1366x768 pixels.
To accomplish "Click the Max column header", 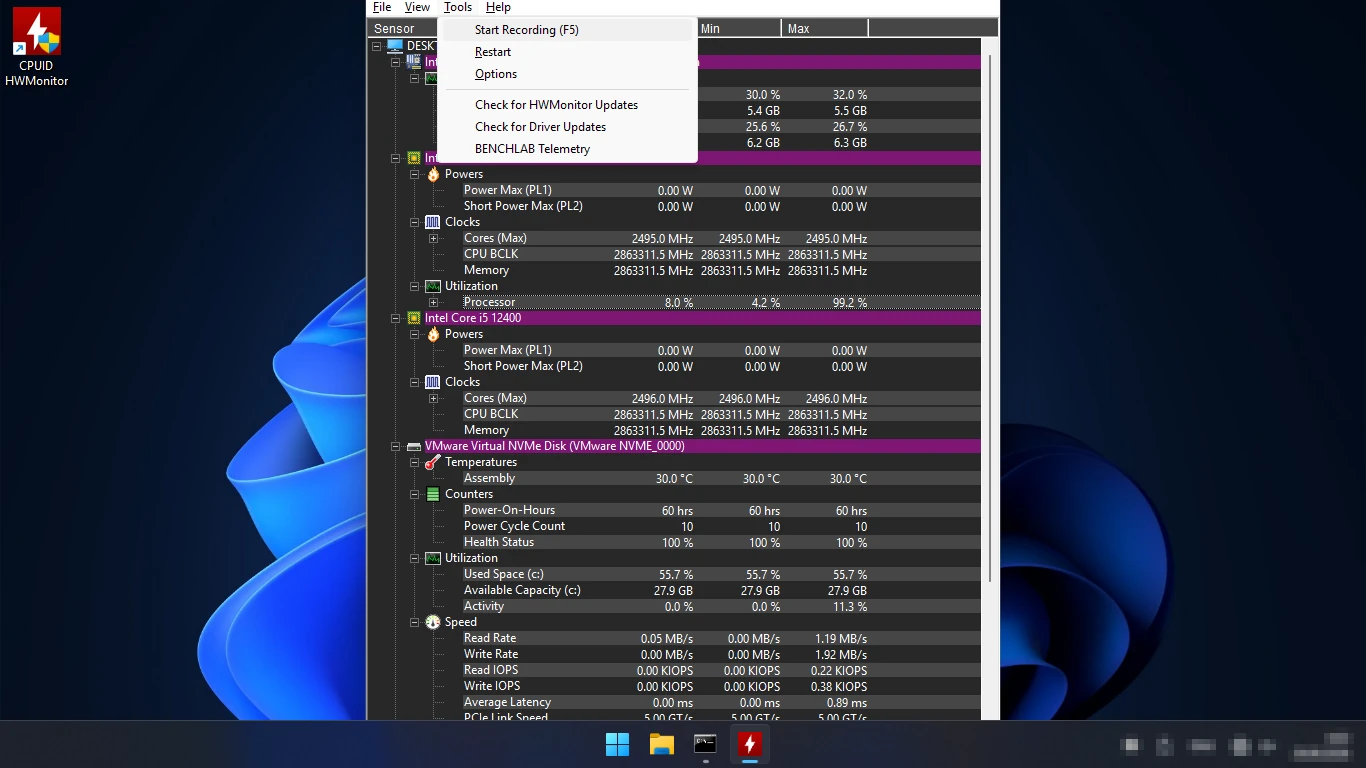I will coord(825,29).
